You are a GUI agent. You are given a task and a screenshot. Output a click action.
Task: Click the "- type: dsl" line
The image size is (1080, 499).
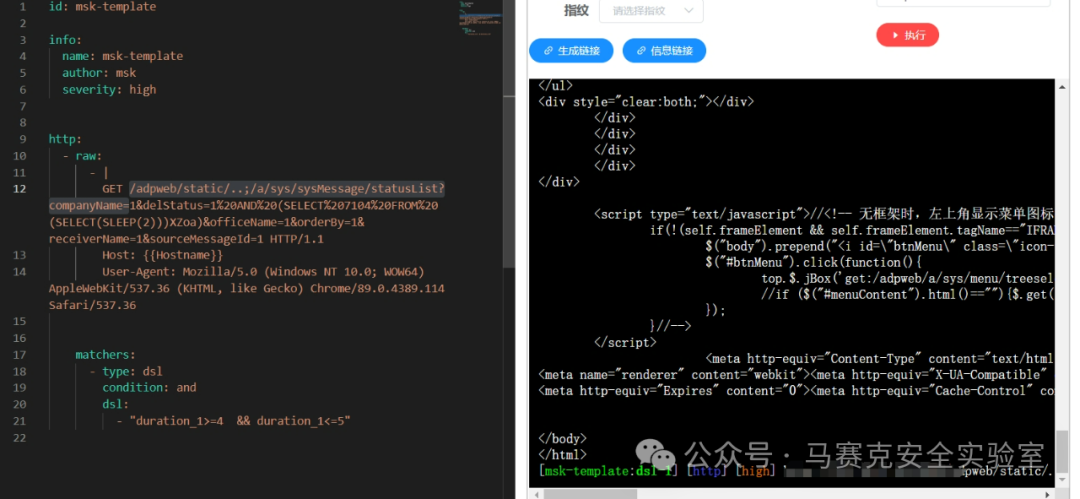pyautogui.click(x=126, y=371)
